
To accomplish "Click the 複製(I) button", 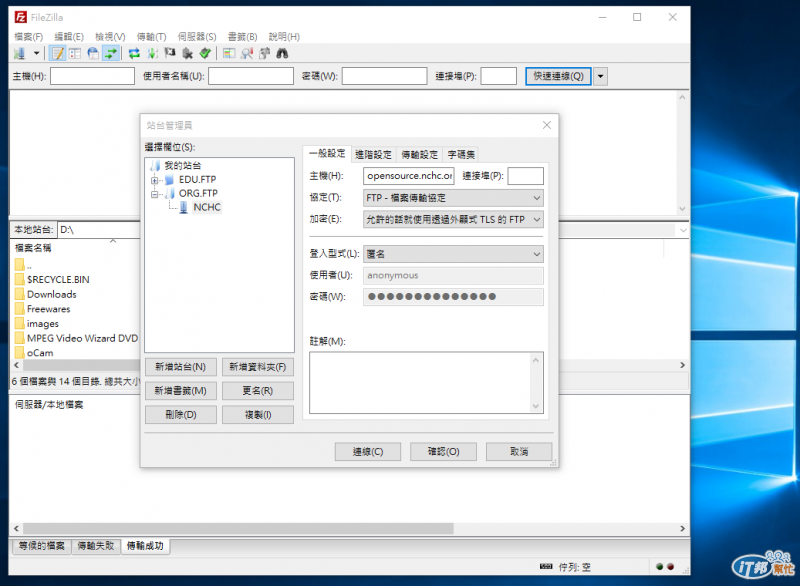I will pyautogui.click(x=258, y=415).
